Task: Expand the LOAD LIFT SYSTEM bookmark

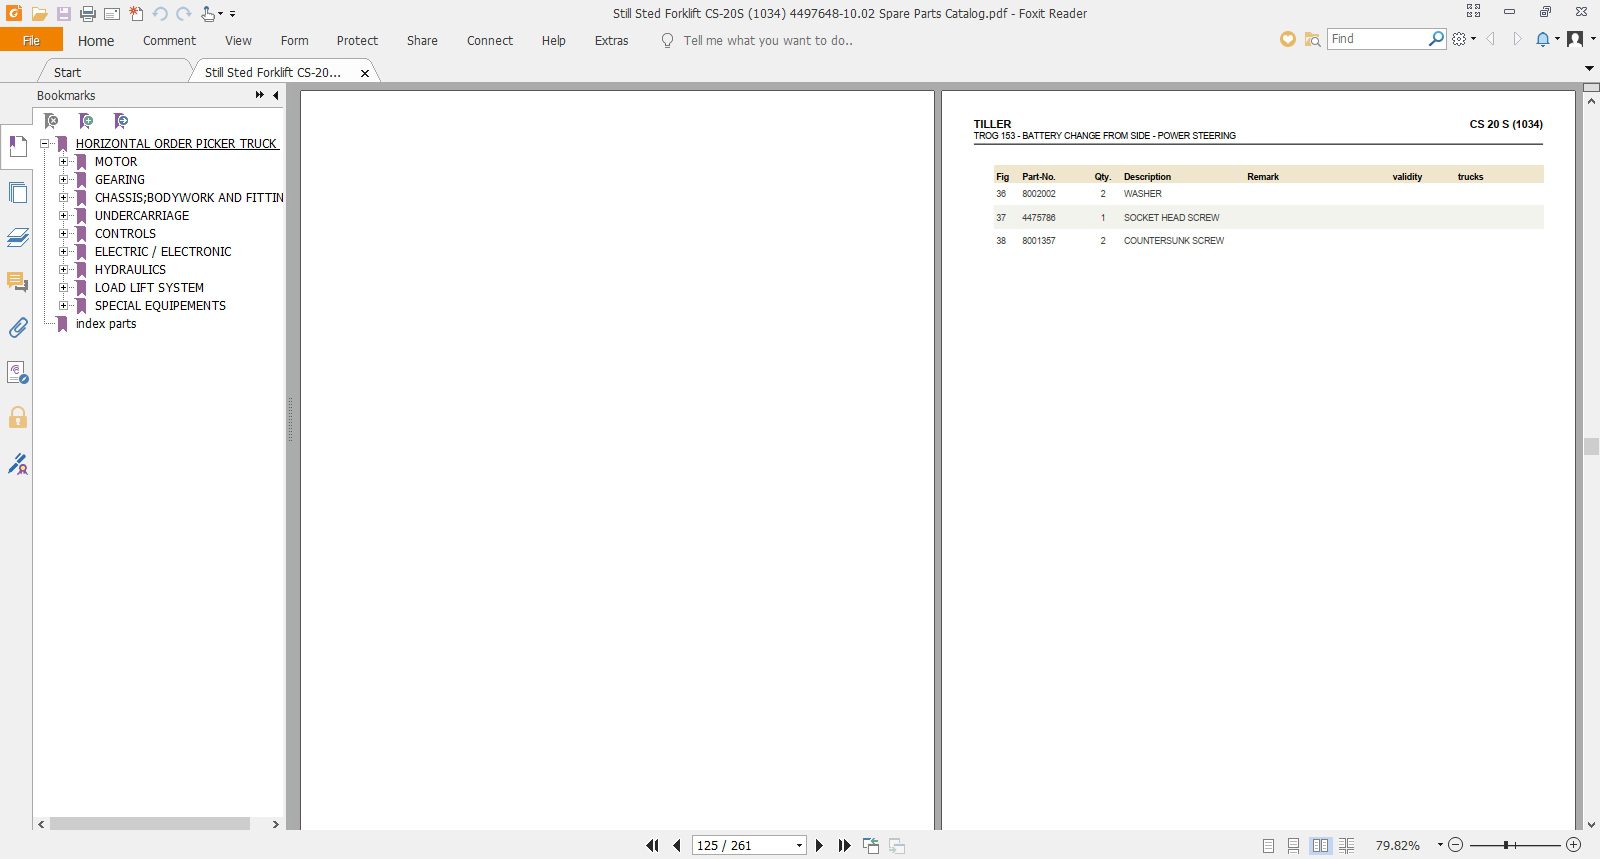Action: tap(63, 288)
